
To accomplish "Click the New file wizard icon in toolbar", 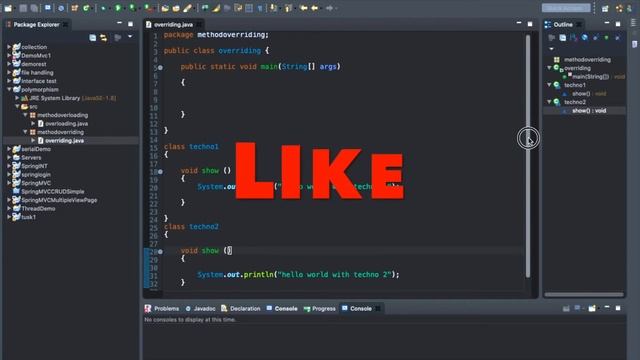I will (x=8, y=8).
